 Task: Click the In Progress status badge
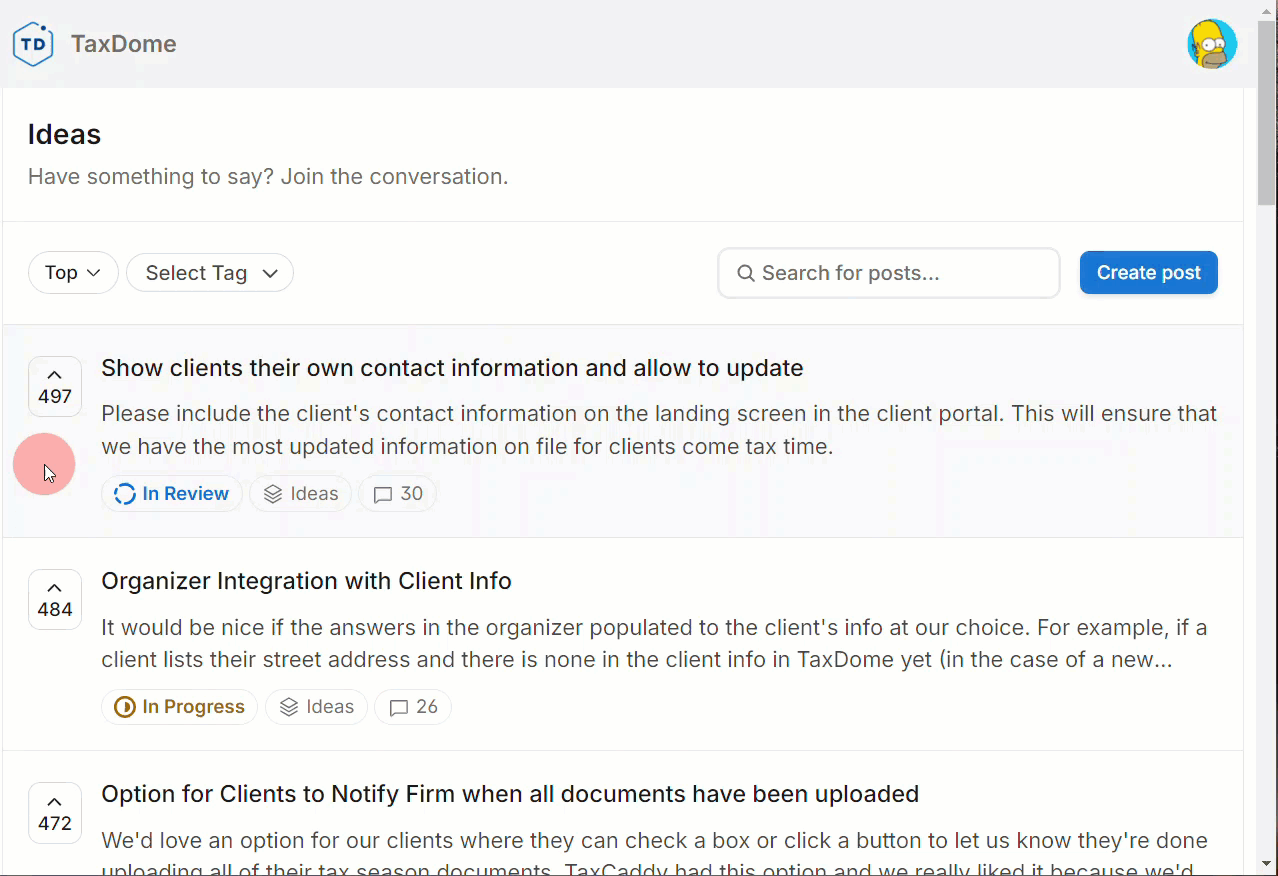click(x=180, y=707)
